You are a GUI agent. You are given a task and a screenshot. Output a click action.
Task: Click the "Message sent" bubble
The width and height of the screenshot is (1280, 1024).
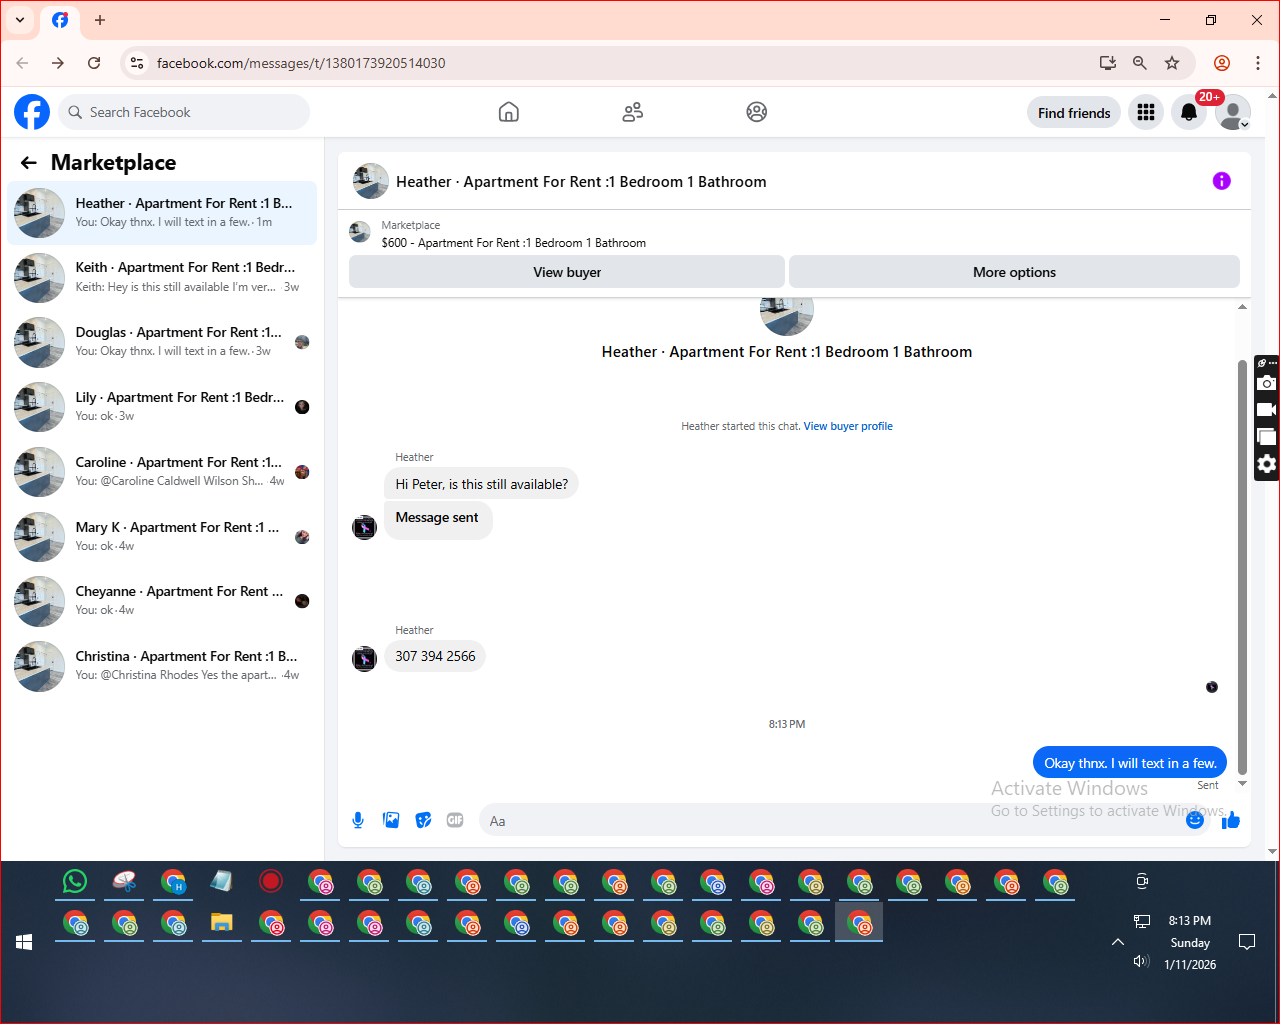coord(437,519)
